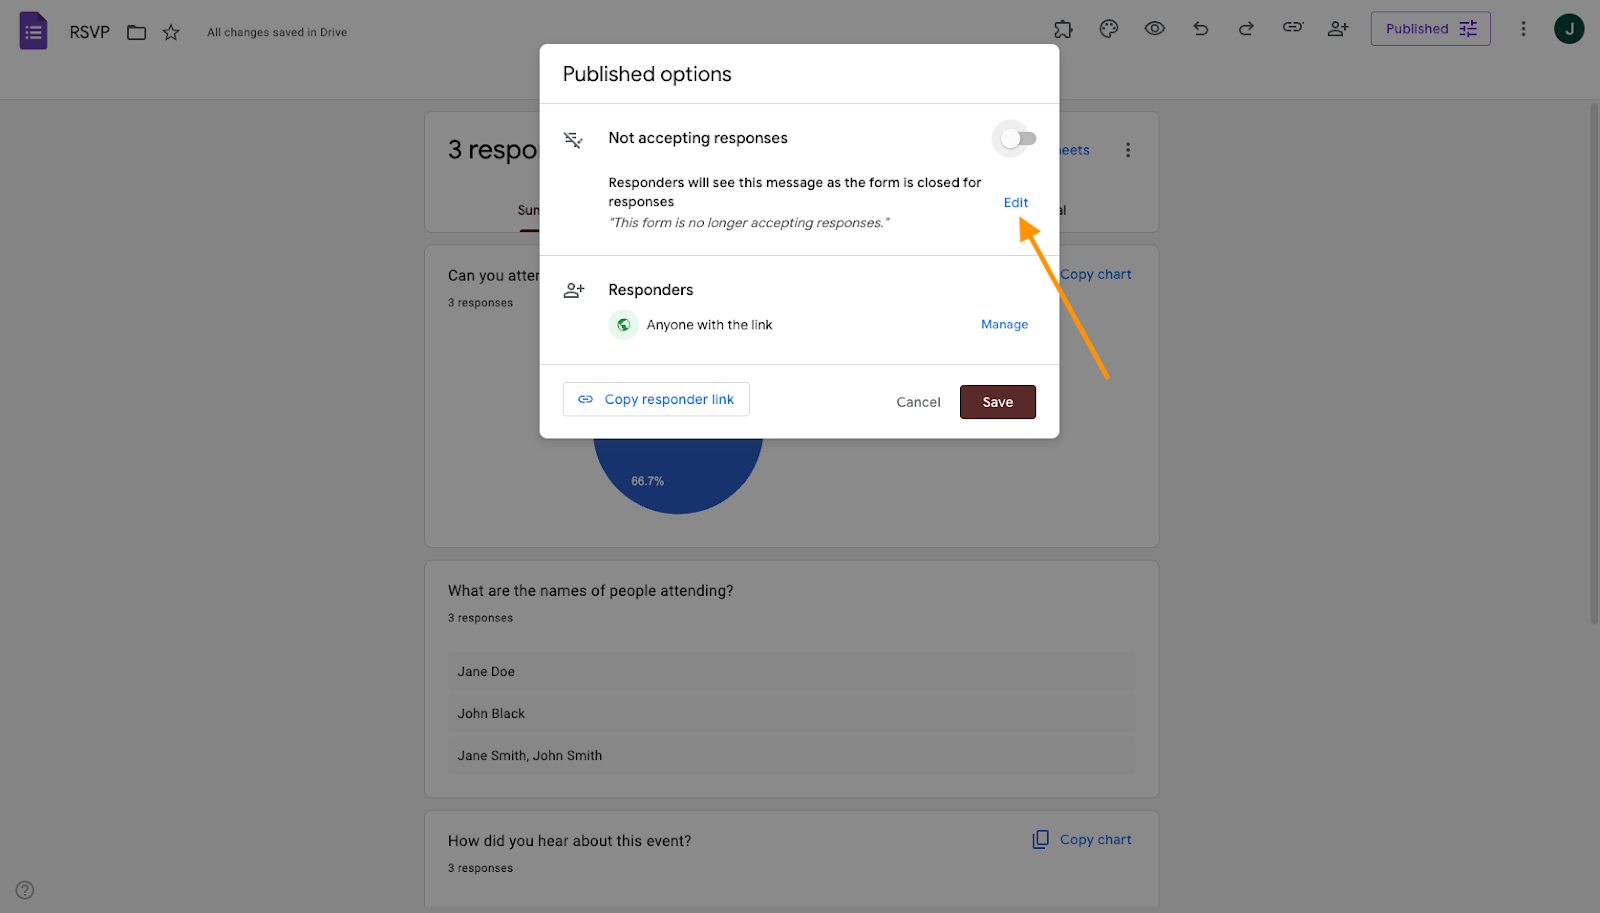
Task: Open the Customize theme palette icon
Action: tap(1107, 28)
